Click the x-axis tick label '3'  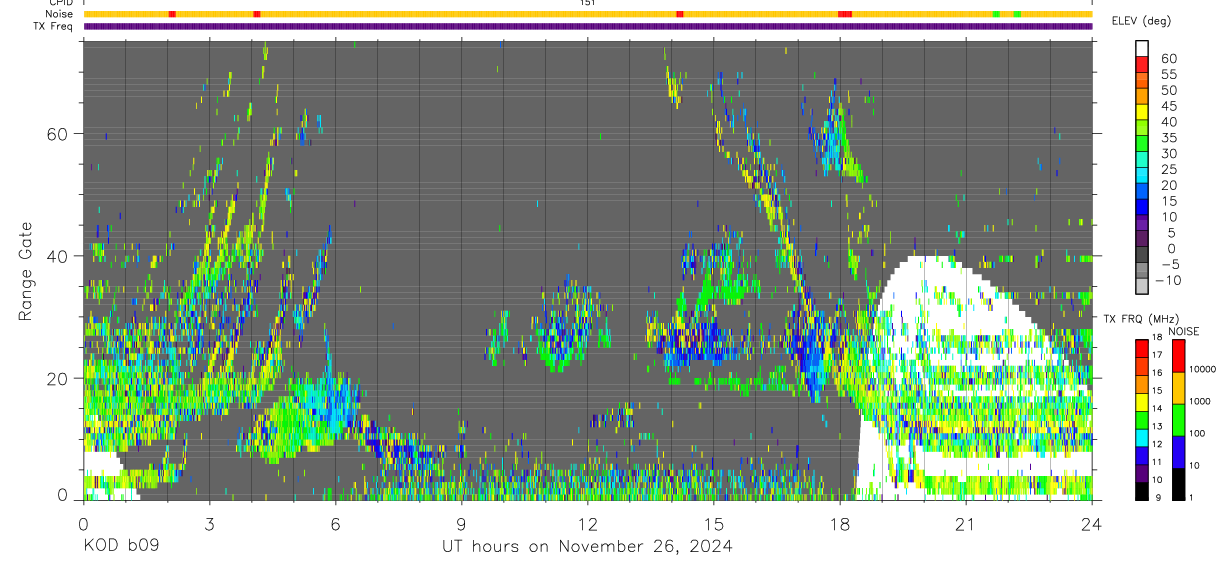point(209,524)
